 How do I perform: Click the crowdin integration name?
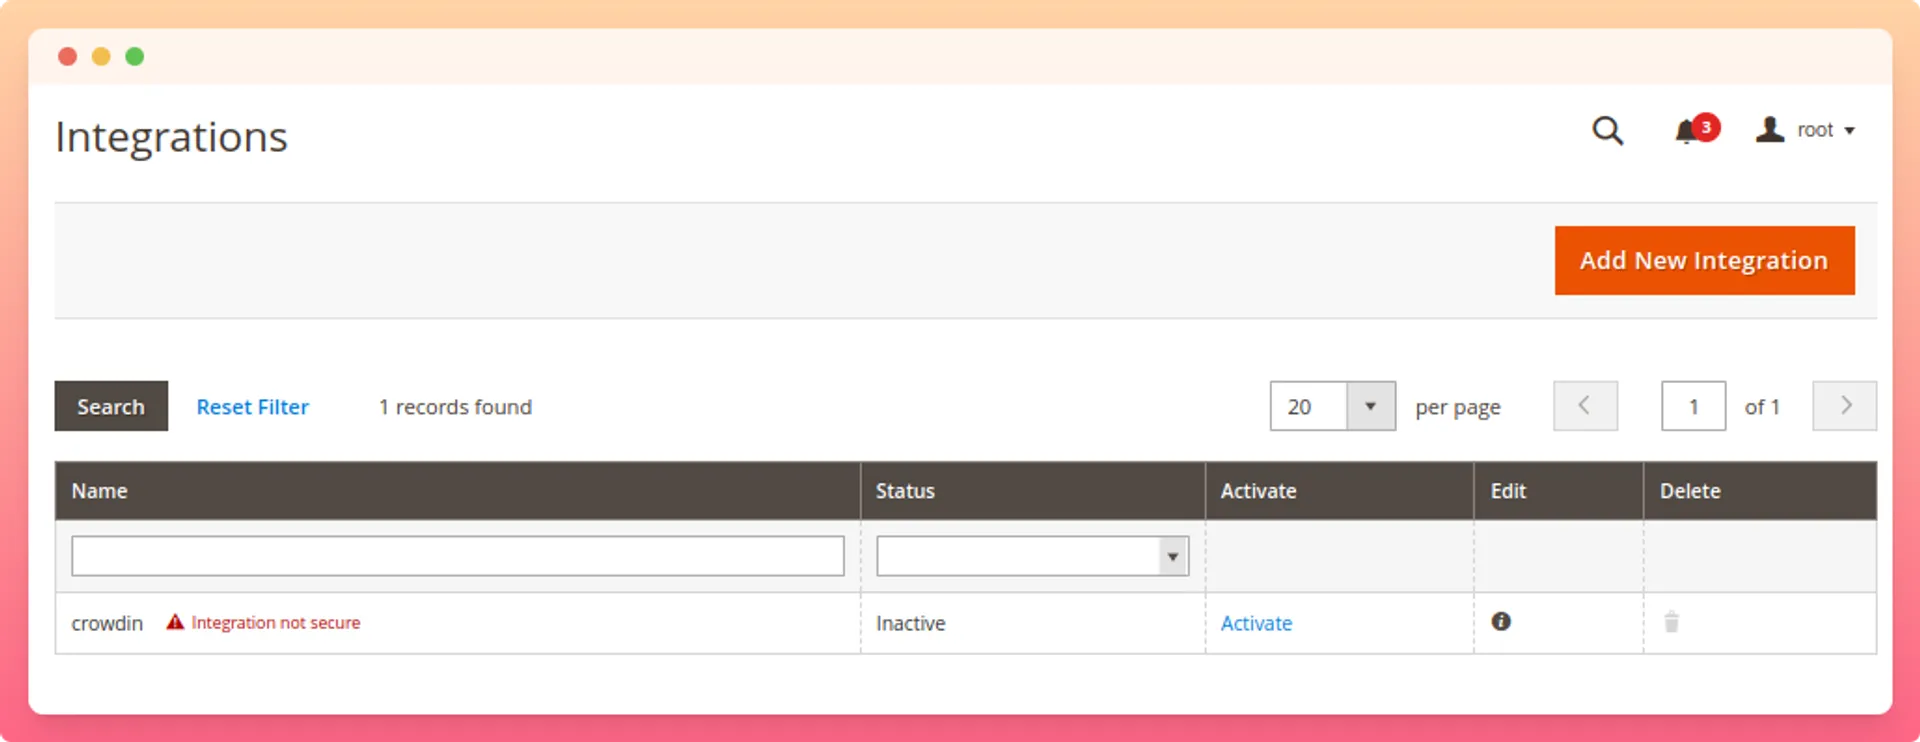point(107,623)
